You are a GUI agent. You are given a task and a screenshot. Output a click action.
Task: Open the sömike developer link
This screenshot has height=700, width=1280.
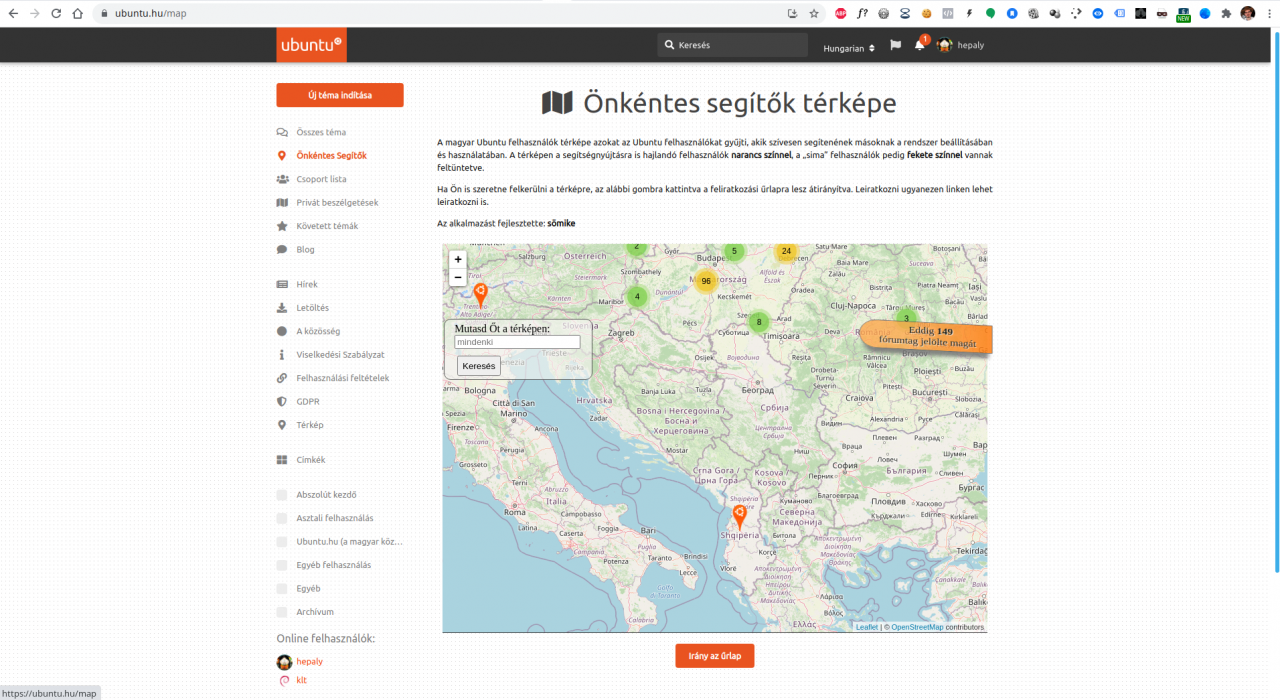coord(561,223)
